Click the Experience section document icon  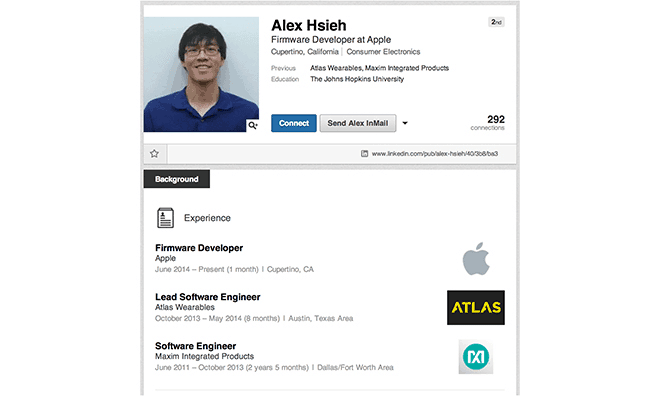tap(165, 218)
